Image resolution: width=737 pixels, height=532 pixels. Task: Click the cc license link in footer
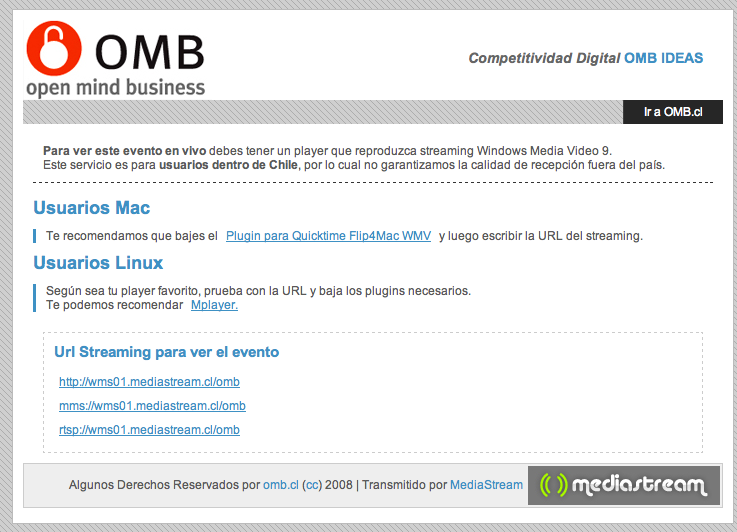[312, 485]
